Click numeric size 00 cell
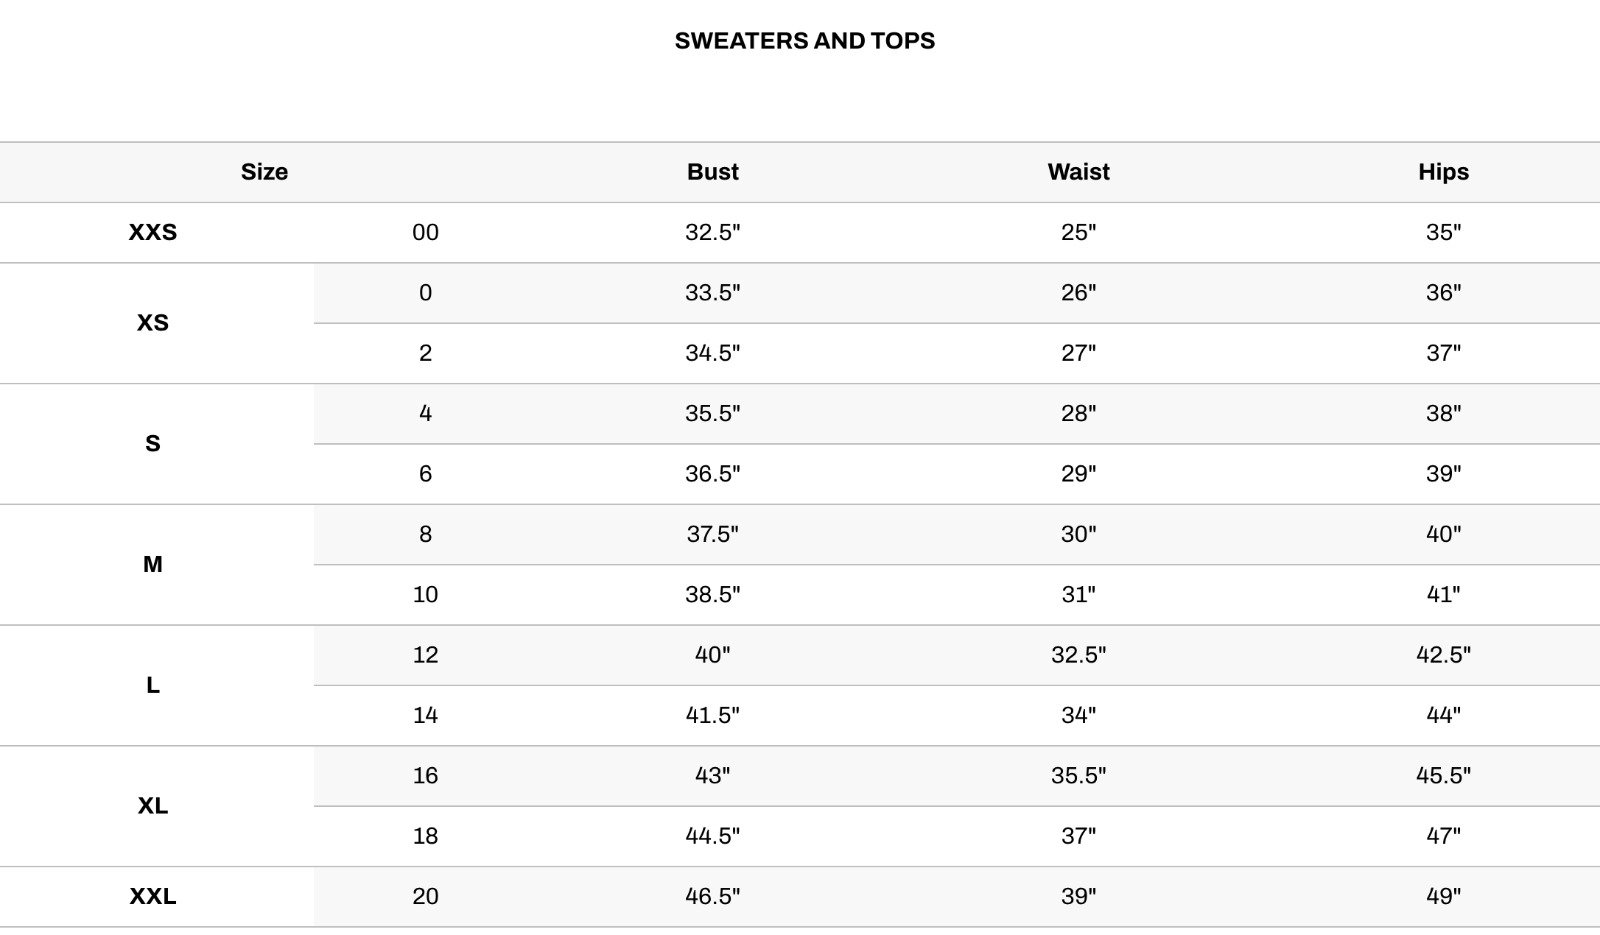The height and width of the screenshot is (935, 1600). pyautogui.click(x=425, y=232)
